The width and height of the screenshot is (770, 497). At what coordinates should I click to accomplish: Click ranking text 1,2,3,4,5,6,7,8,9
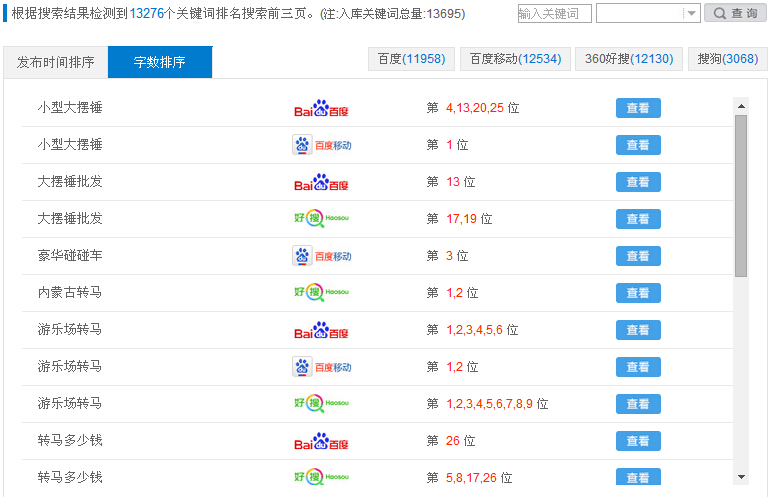click(489, 404)
